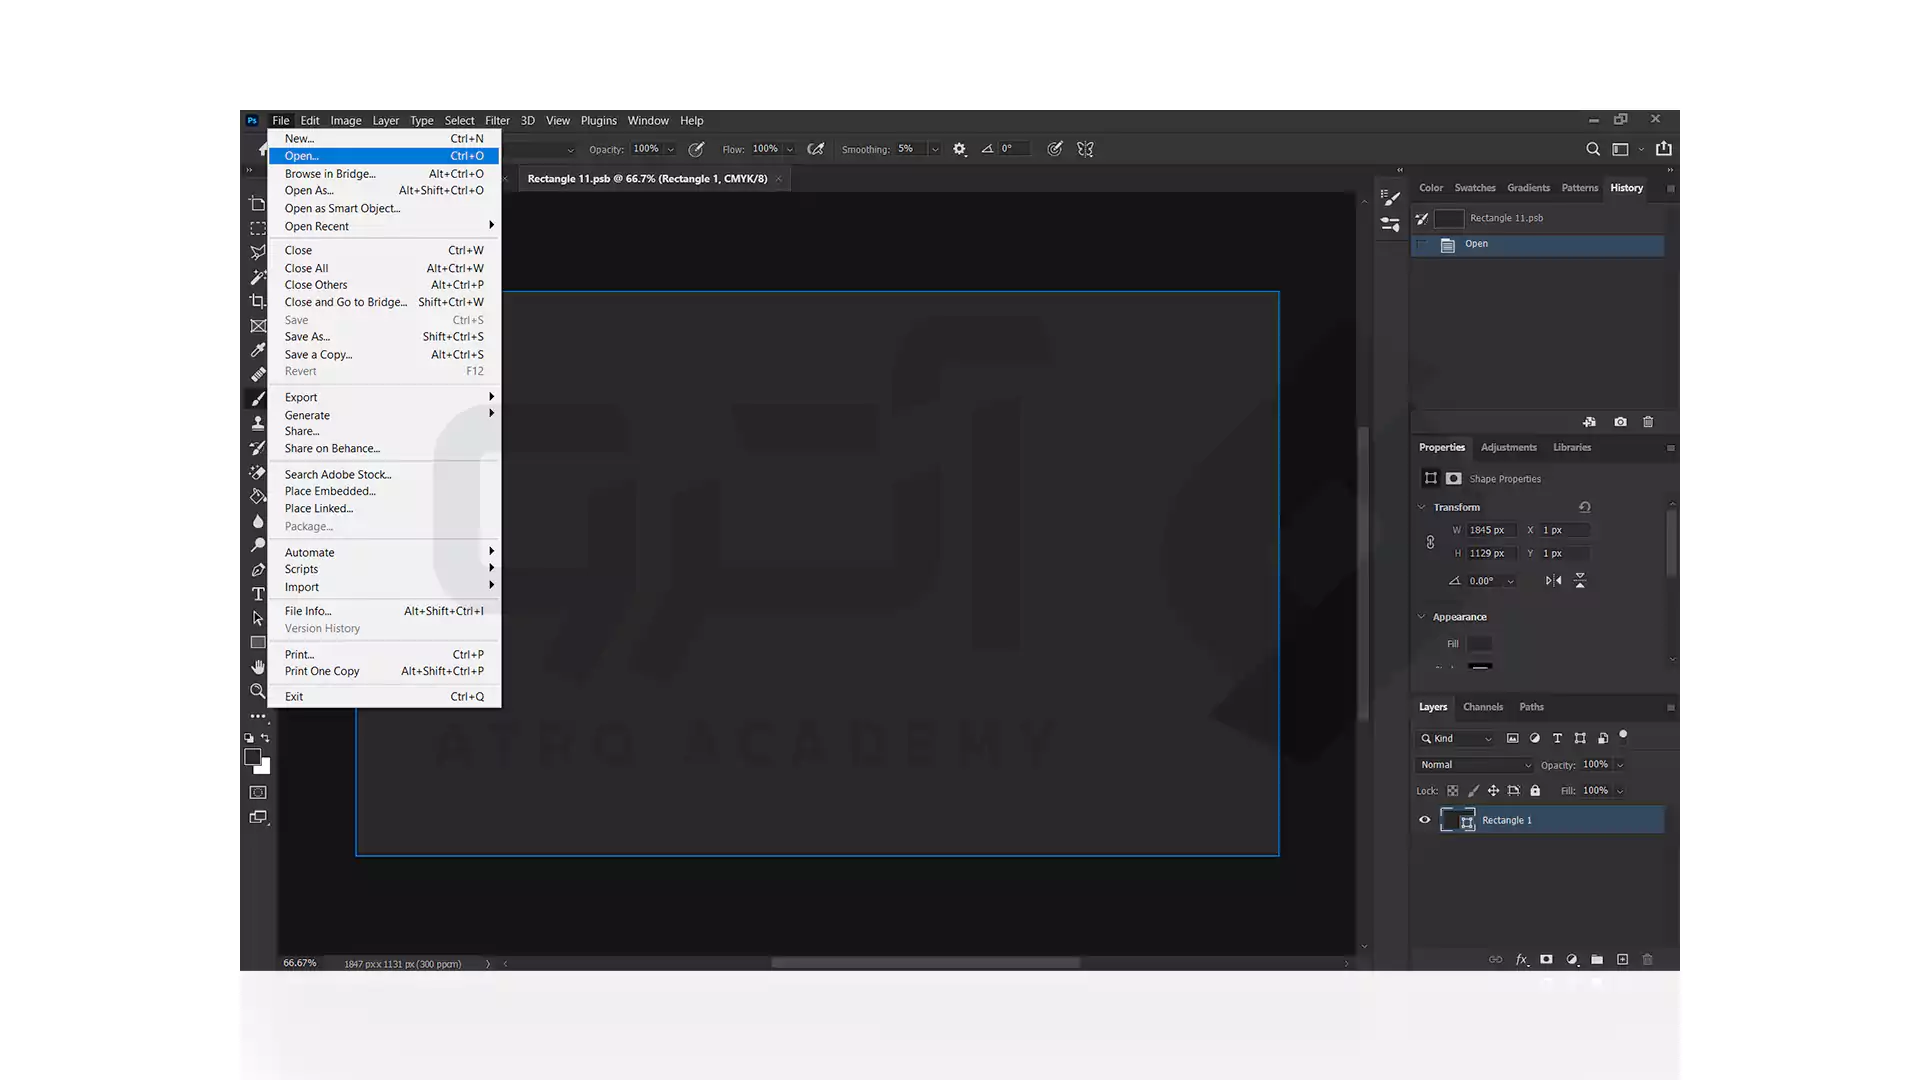Select the Crop tool in toolbar
The width and height of the screenshot is (1920, 1080).
tap(258, 301)
